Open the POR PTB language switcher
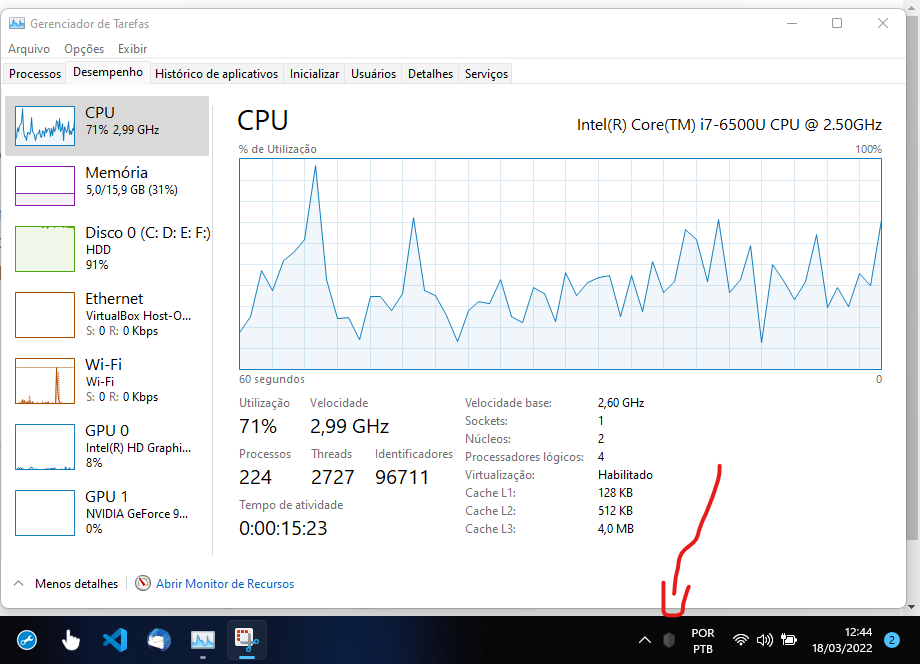This screenshot has width=920, height=664. (702, 641)
